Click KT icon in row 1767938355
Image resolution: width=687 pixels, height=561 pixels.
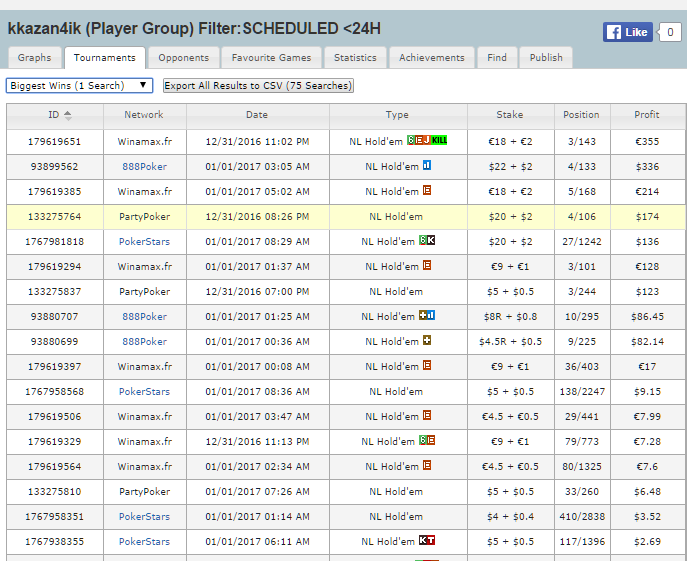(427, 540)
